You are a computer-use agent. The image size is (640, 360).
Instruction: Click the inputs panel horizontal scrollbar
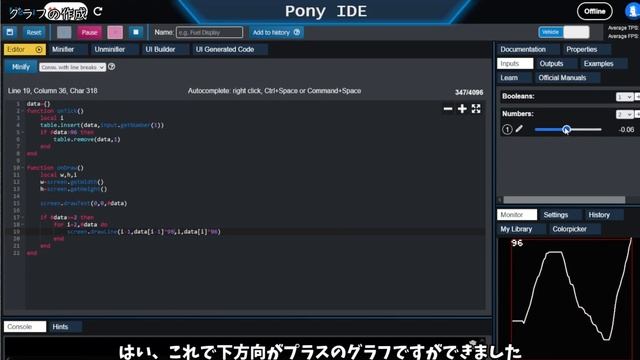[564, 200]
